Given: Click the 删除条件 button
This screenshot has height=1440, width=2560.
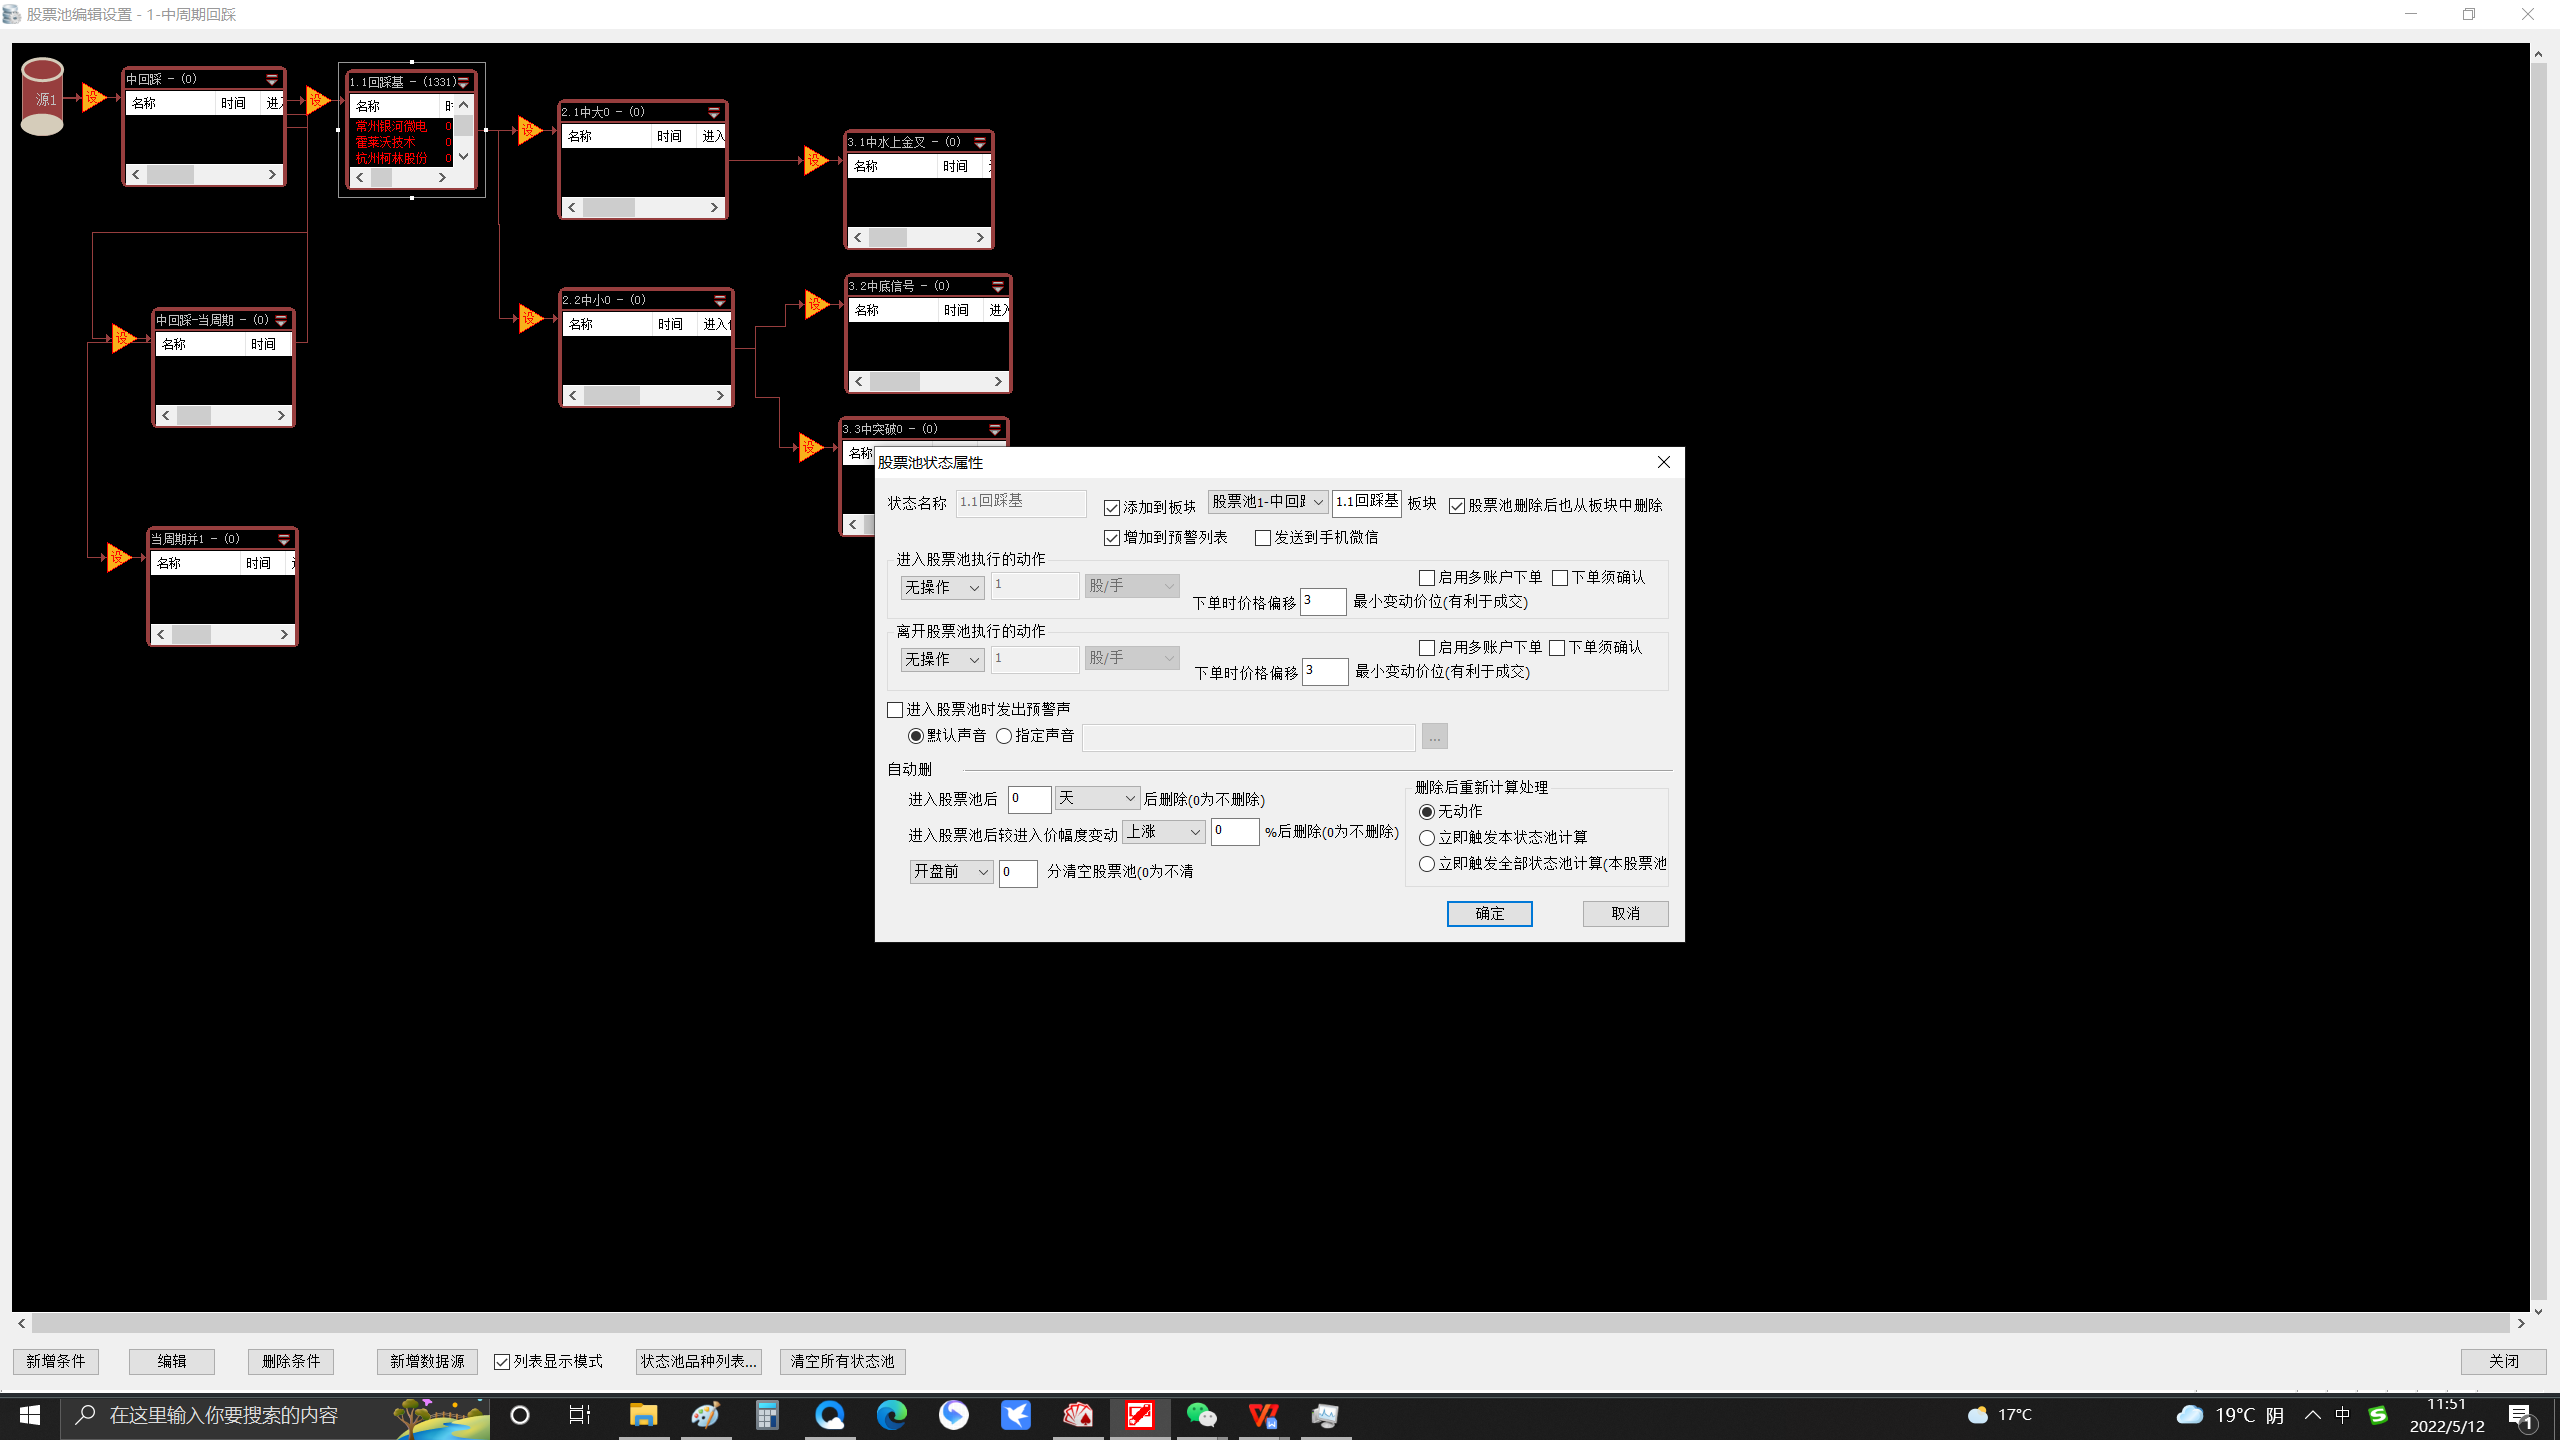Looking at the screenshot, I should click(x=291, y=1361).
